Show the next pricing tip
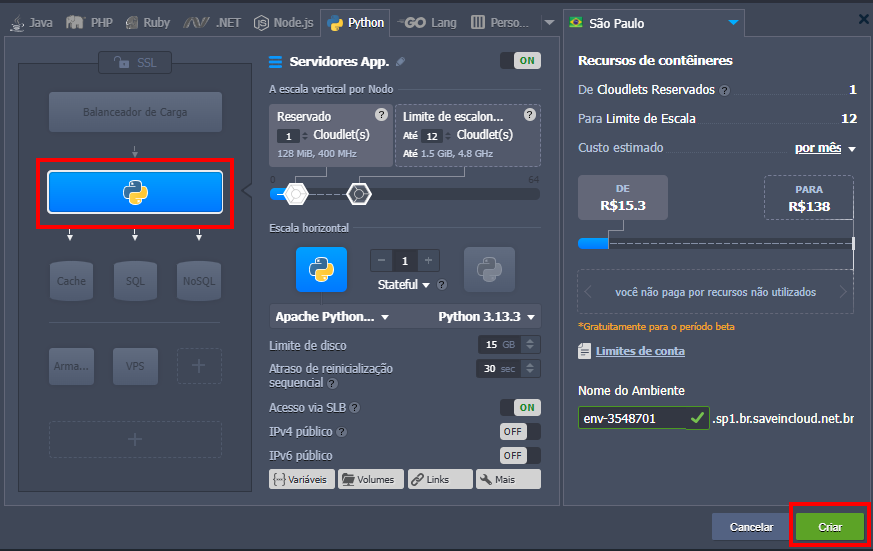873x551 pixels. coord(843,292)
